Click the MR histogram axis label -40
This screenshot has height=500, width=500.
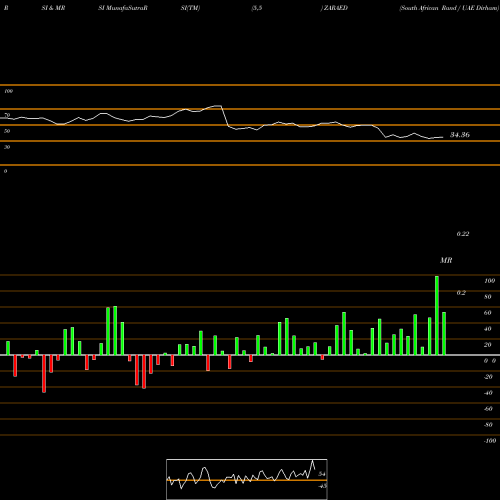488,393
